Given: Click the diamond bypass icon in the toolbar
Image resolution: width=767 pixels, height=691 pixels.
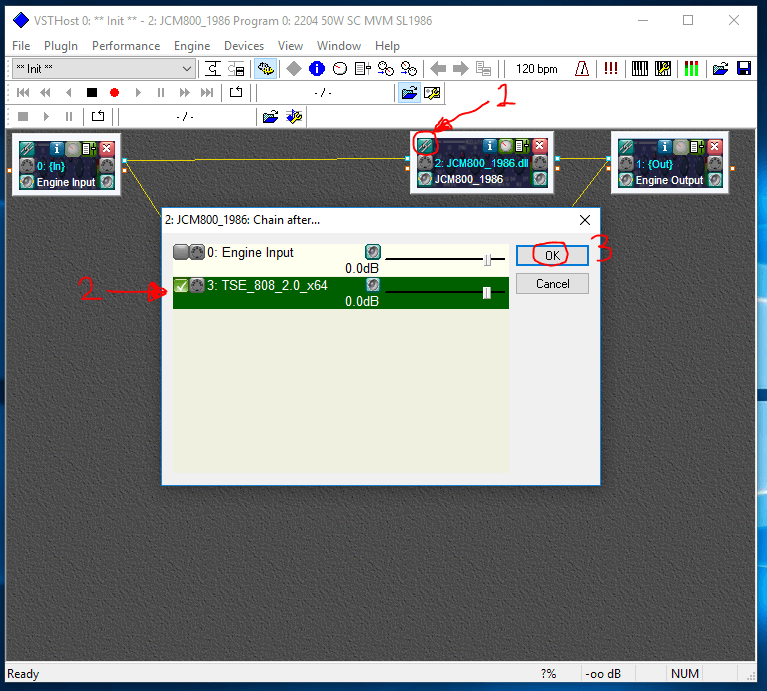Looking at the screenshot, I should click(294, 68).
